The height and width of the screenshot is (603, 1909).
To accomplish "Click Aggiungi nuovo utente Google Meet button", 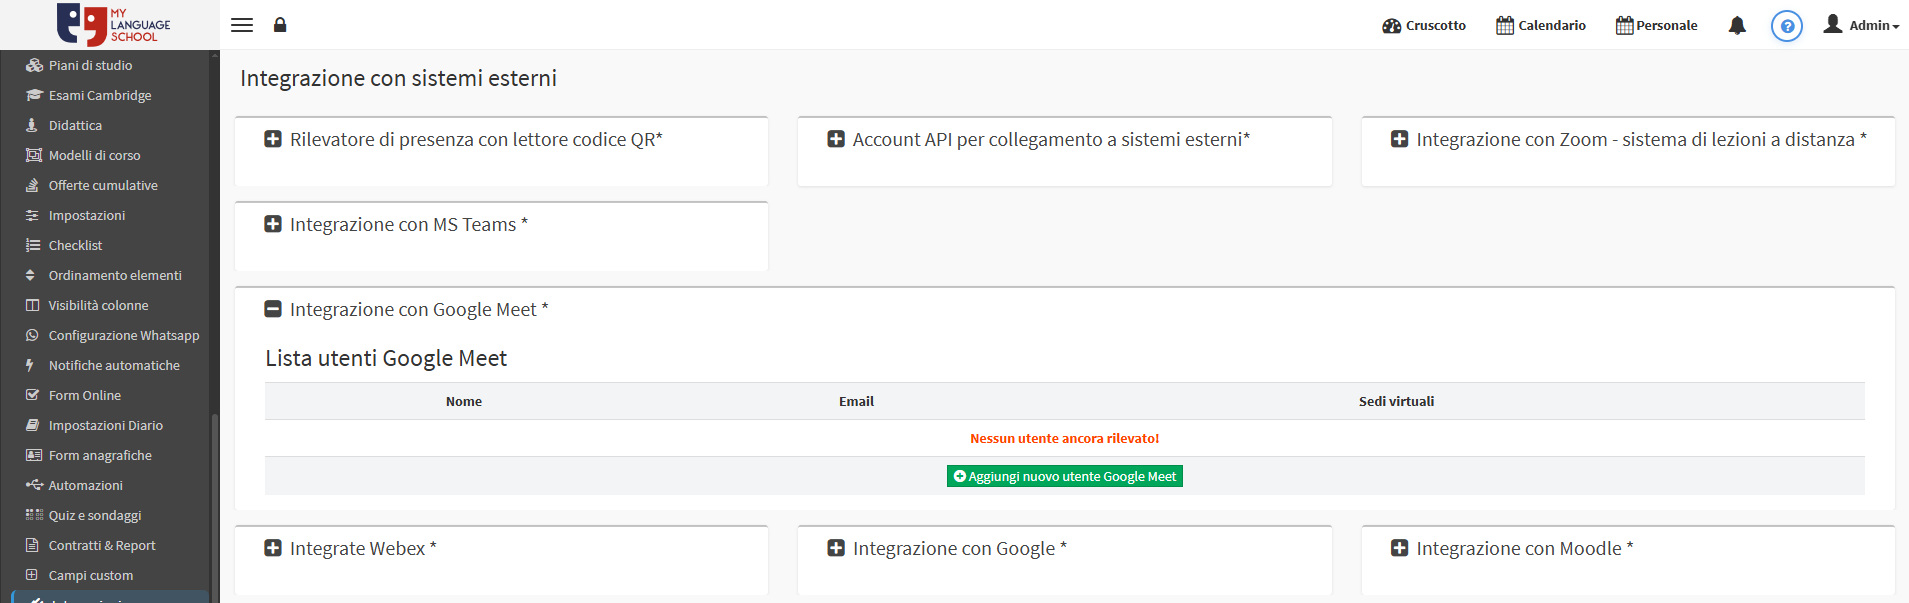I will (x=1064, y=477).
